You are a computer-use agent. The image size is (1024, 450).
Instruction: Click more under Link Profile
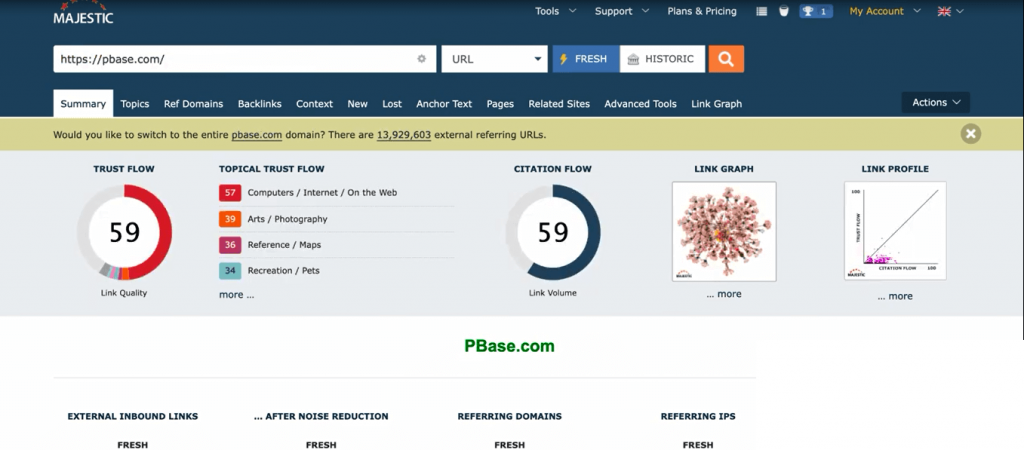[895, 296]
